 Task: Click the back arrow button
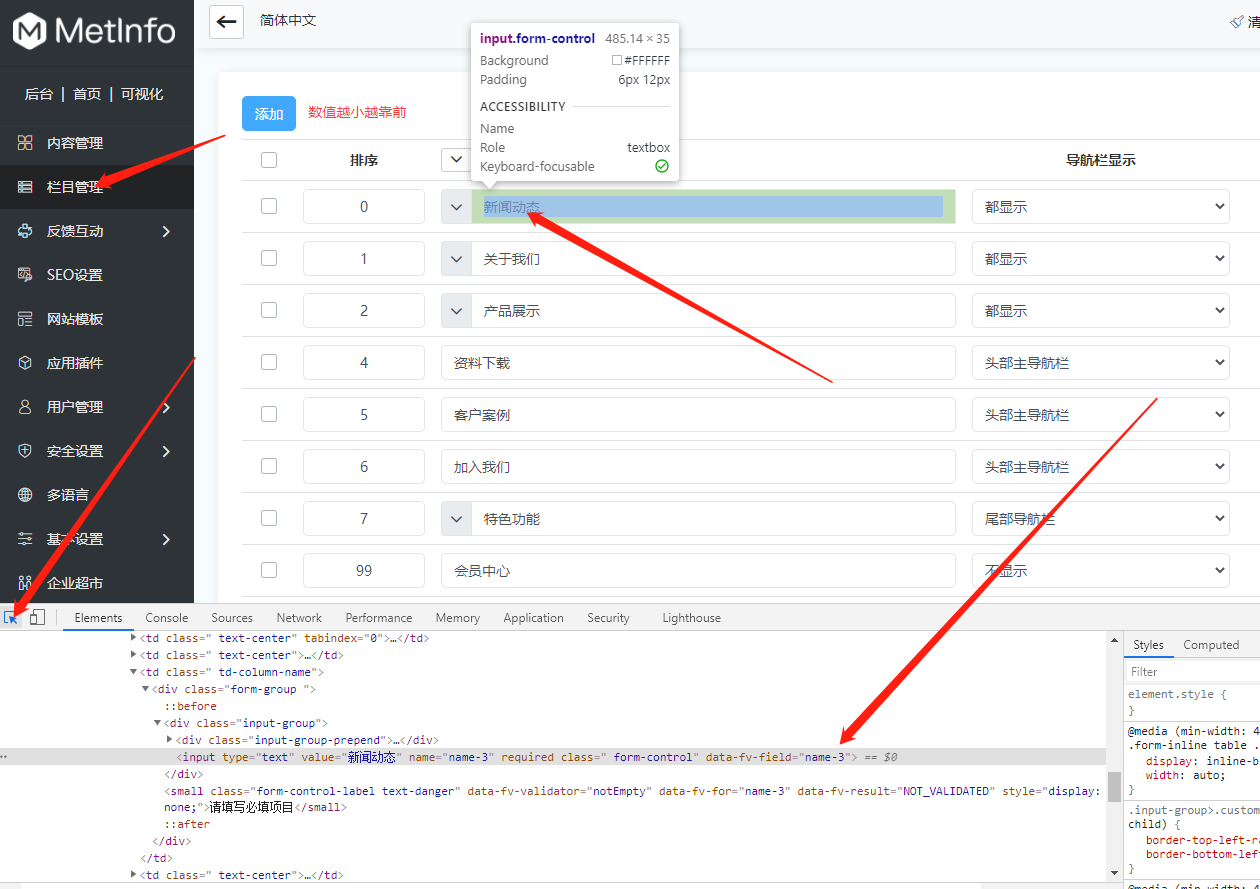pyautogui.click(x=227, y=21)
